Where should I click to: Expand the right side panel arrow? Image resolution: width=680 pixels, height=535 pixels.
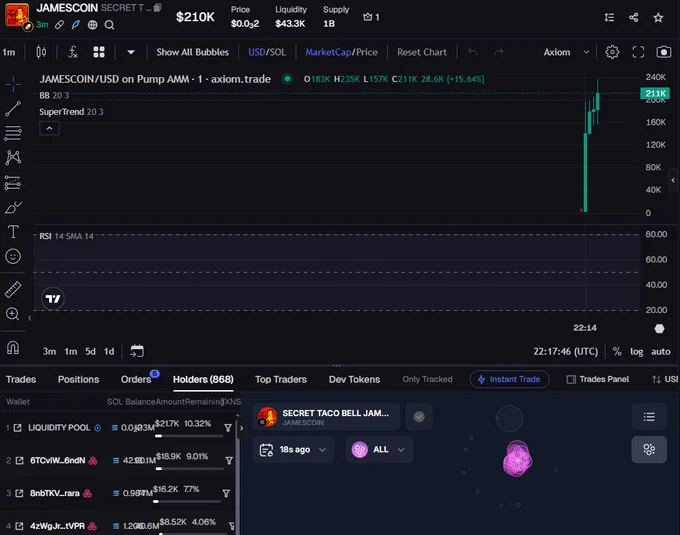pos(673,180)
